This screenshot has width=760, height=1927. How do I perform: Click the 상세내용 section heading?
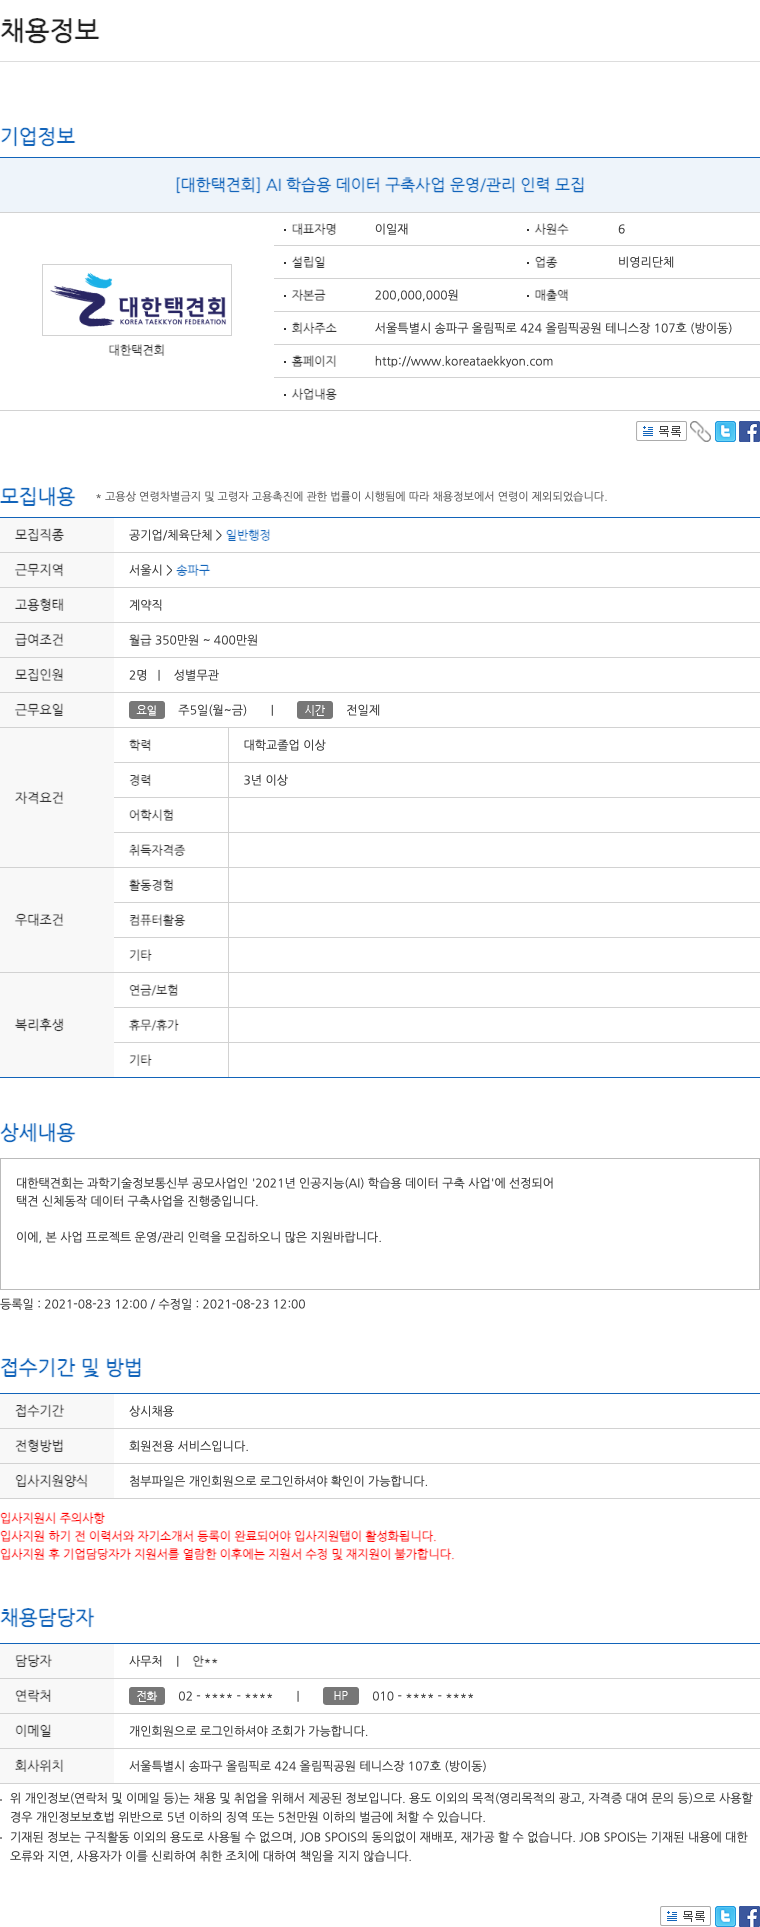point(38,1132)
